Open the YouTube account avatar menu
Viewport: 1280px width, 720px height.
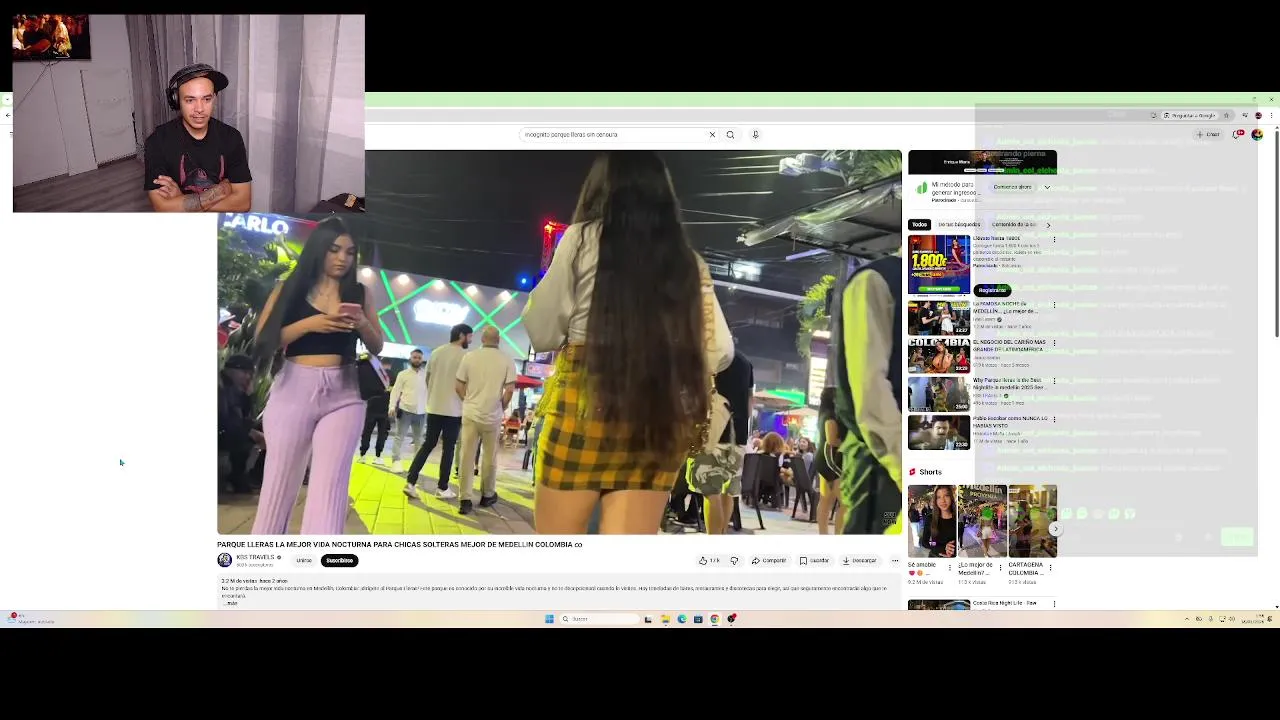tap(1257, 134)
